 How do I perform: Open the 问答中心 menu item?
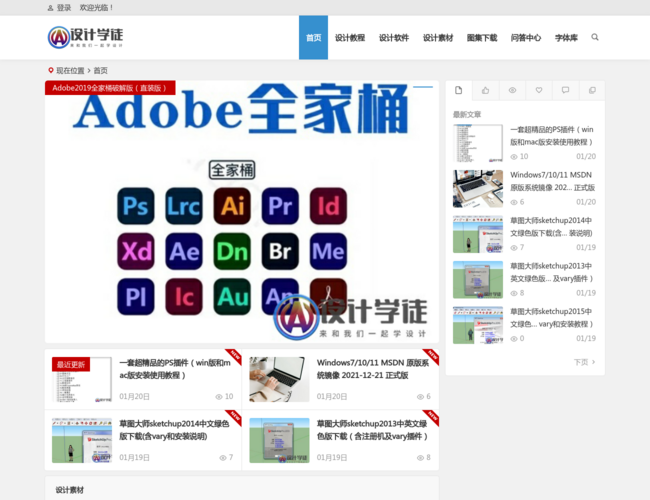pyautogui.click(x=526, y=38)
